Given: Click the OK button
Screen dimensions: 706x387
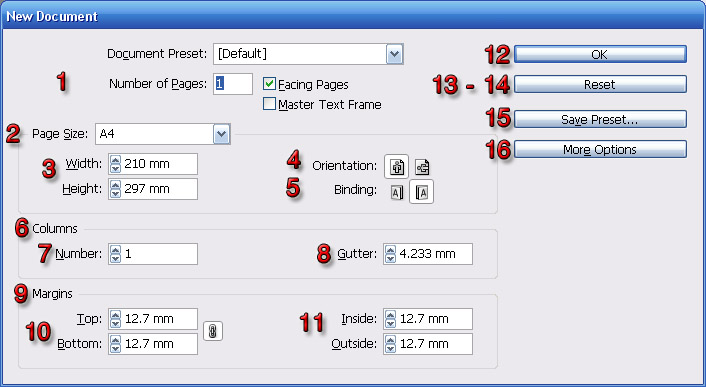Looking at the screenshot, I should (600, 54).
